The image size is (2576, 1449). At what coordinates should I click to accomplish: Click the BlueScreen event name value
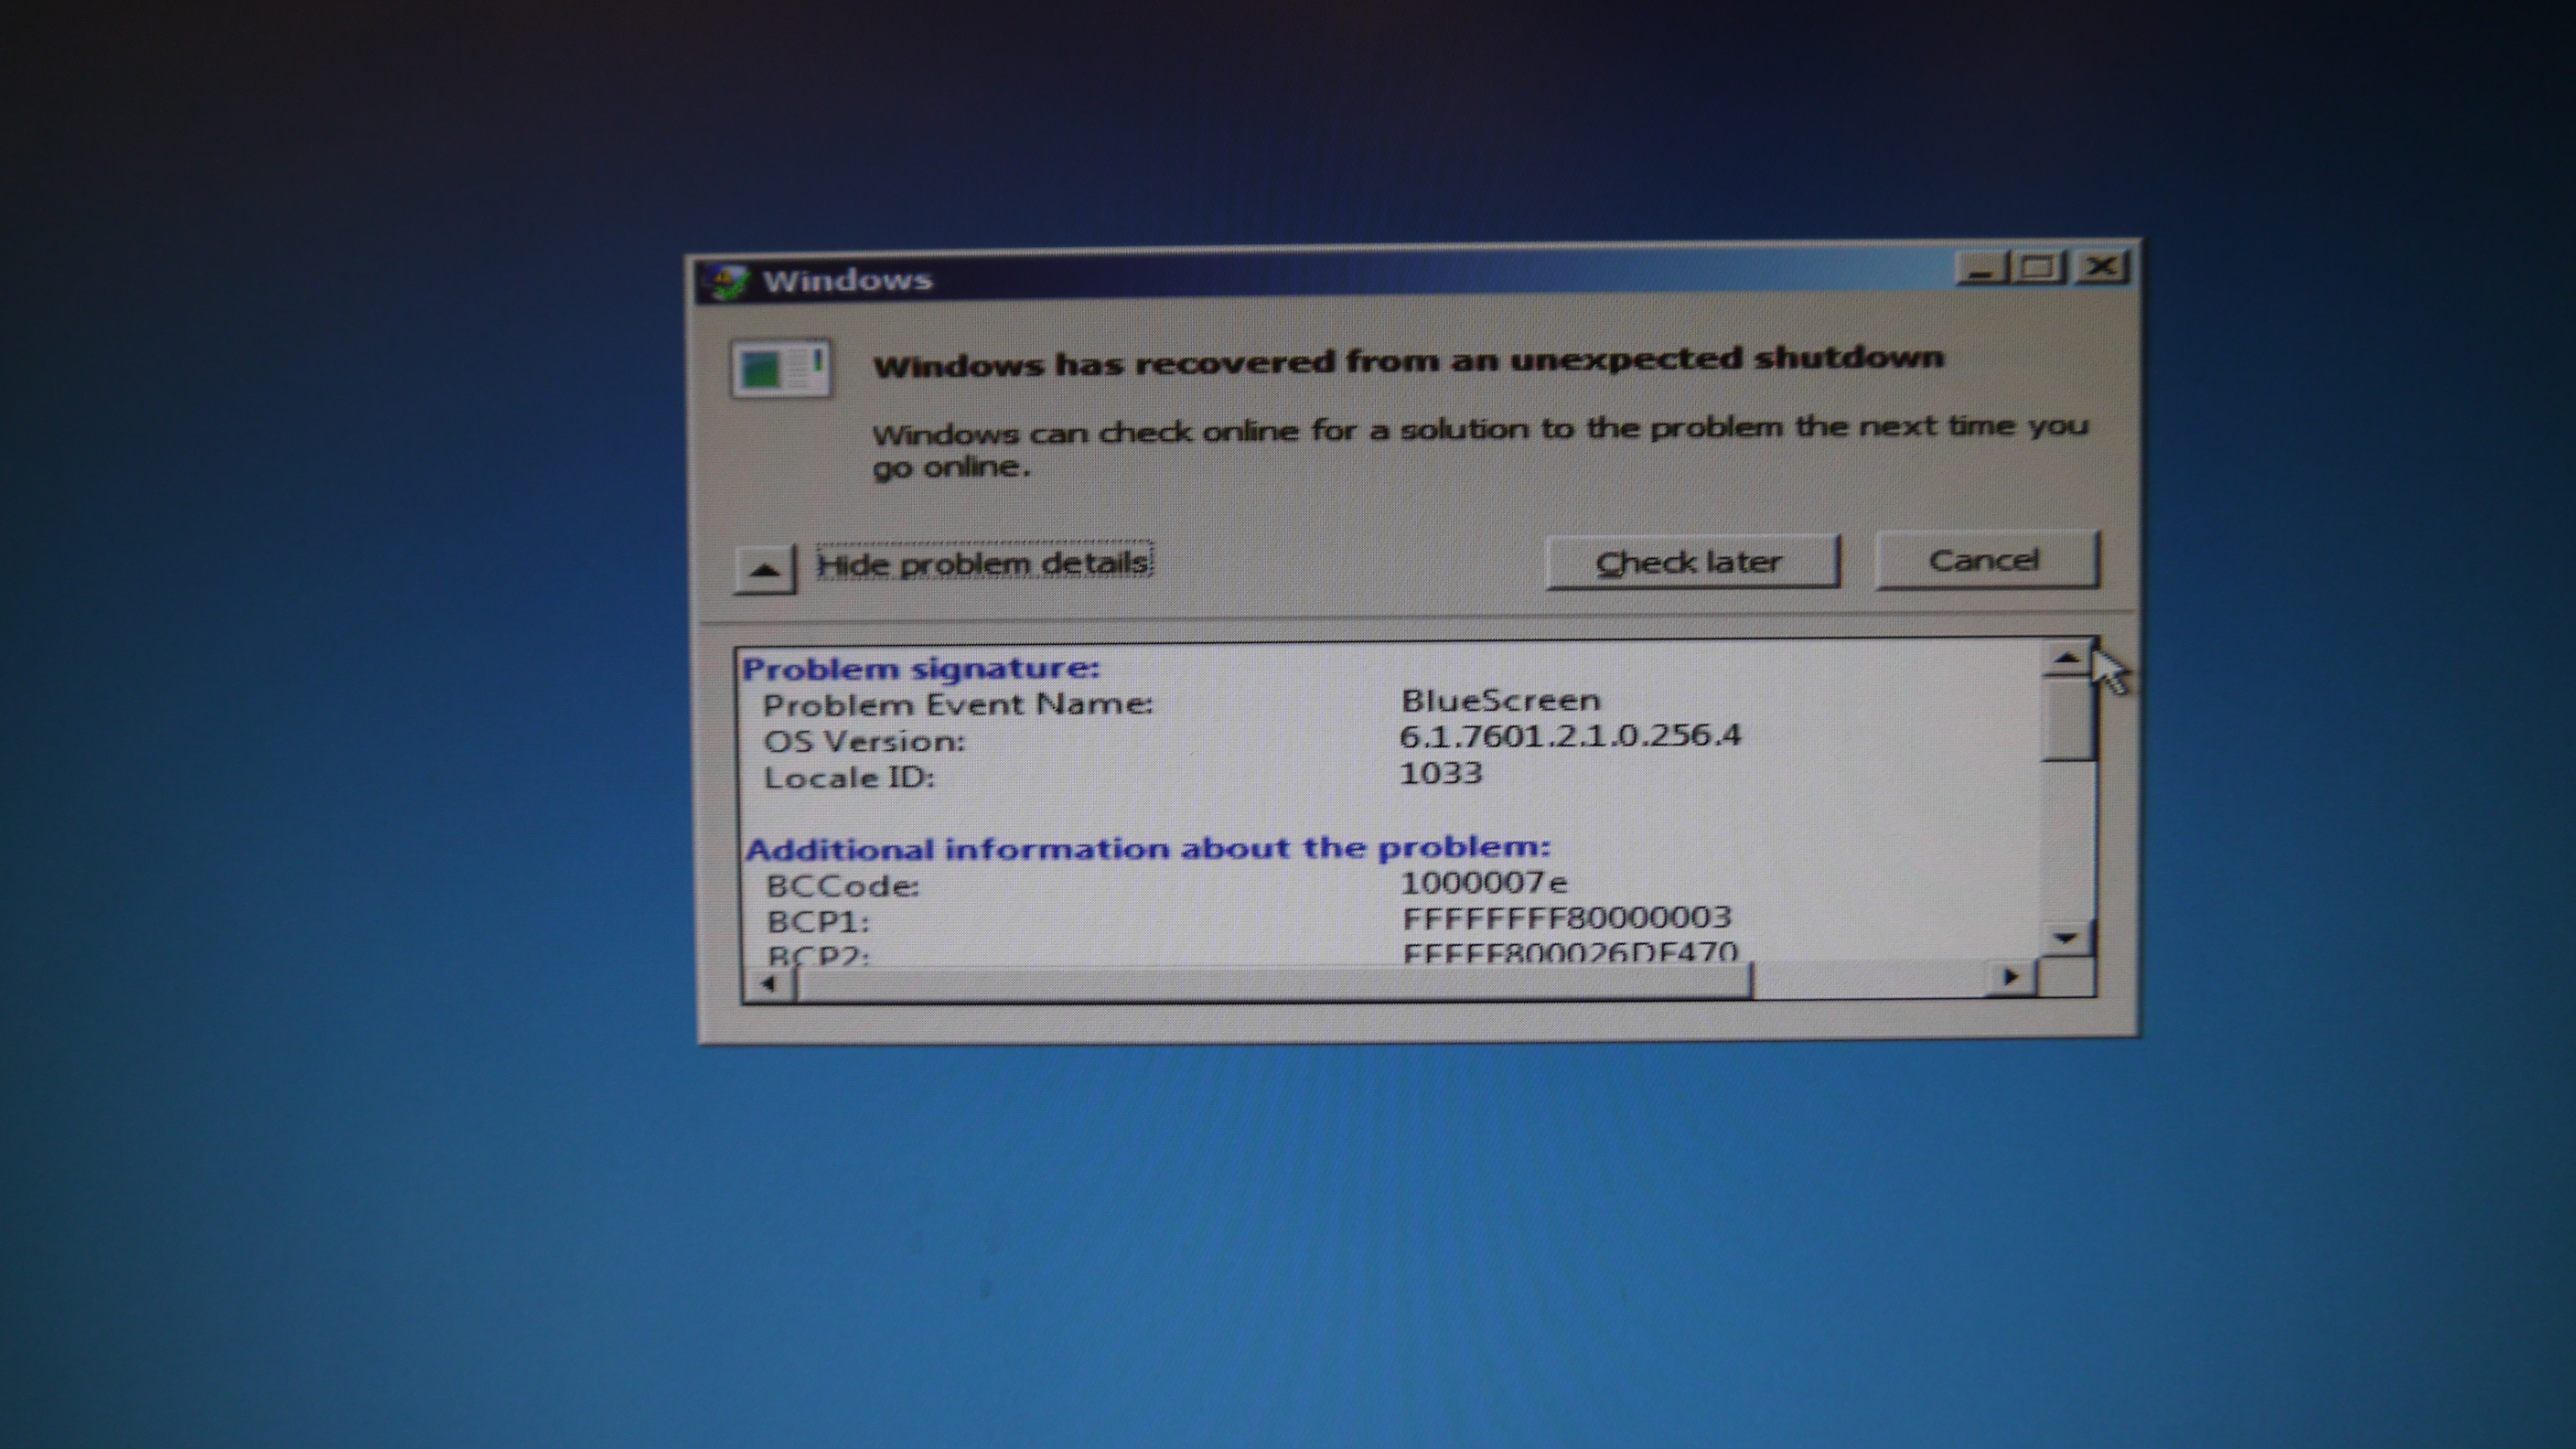coord(1500,700)
